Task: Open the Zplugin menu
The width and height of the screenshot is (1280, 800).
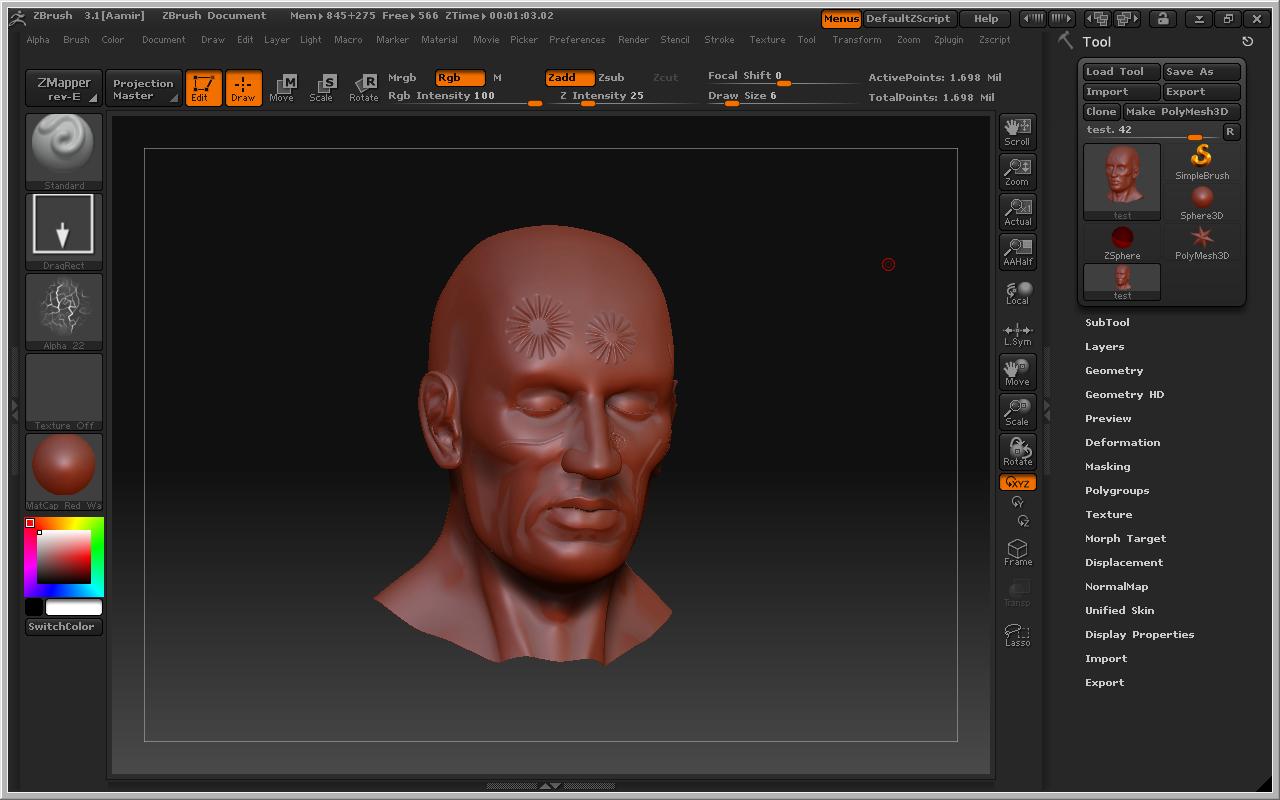Action: [948, 40]
